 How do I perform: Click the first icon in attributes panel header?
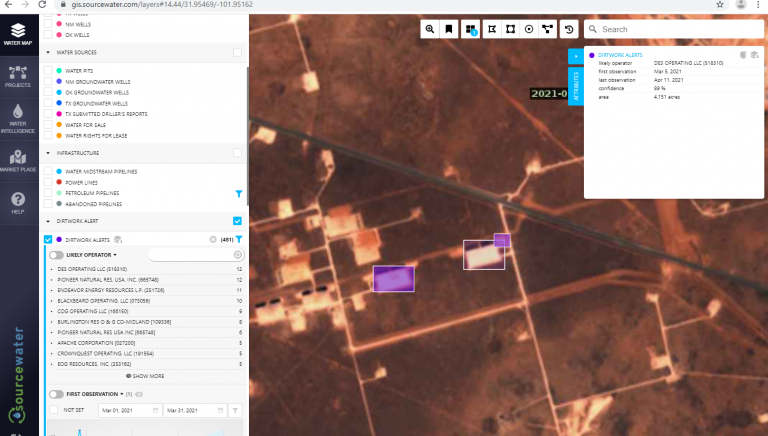coord(743,55)
